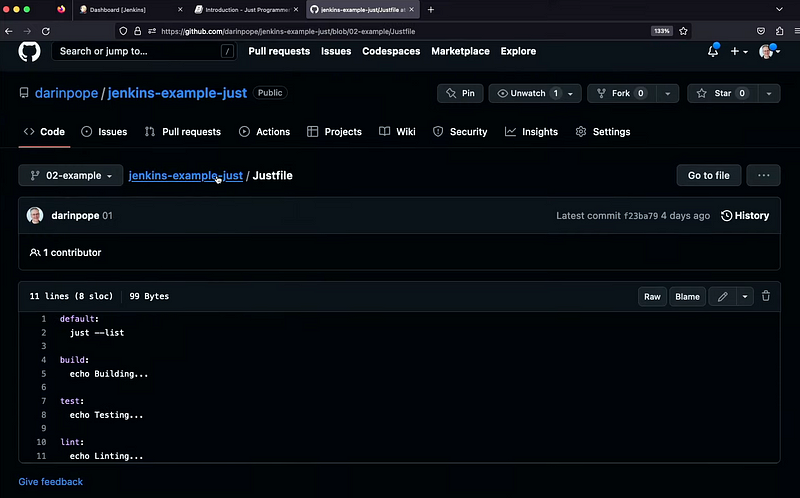Bookmark page with the star icon
Viewport: 800px width, 498px height.
(683, 31)
